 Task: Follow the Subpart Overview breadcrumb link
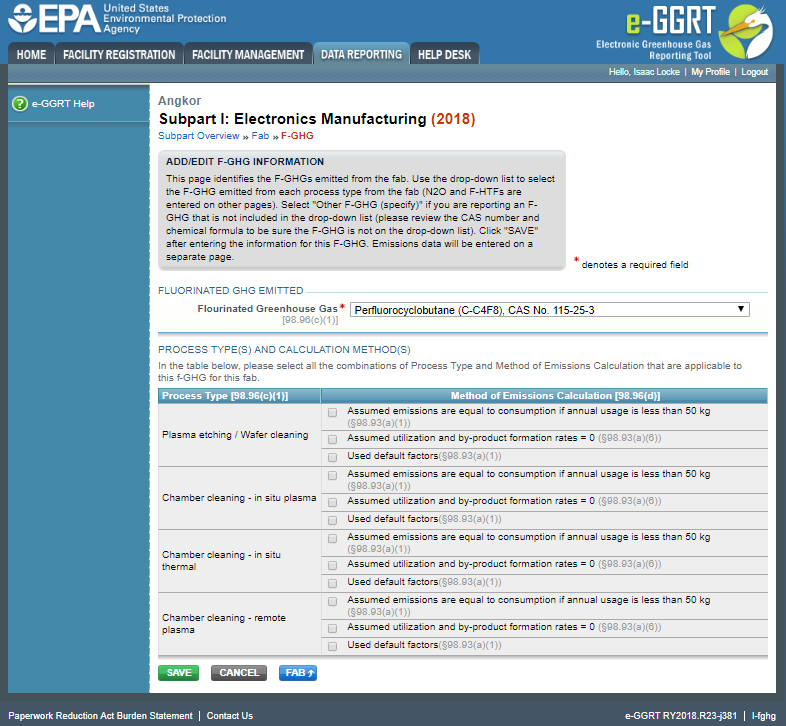(199, 136)
